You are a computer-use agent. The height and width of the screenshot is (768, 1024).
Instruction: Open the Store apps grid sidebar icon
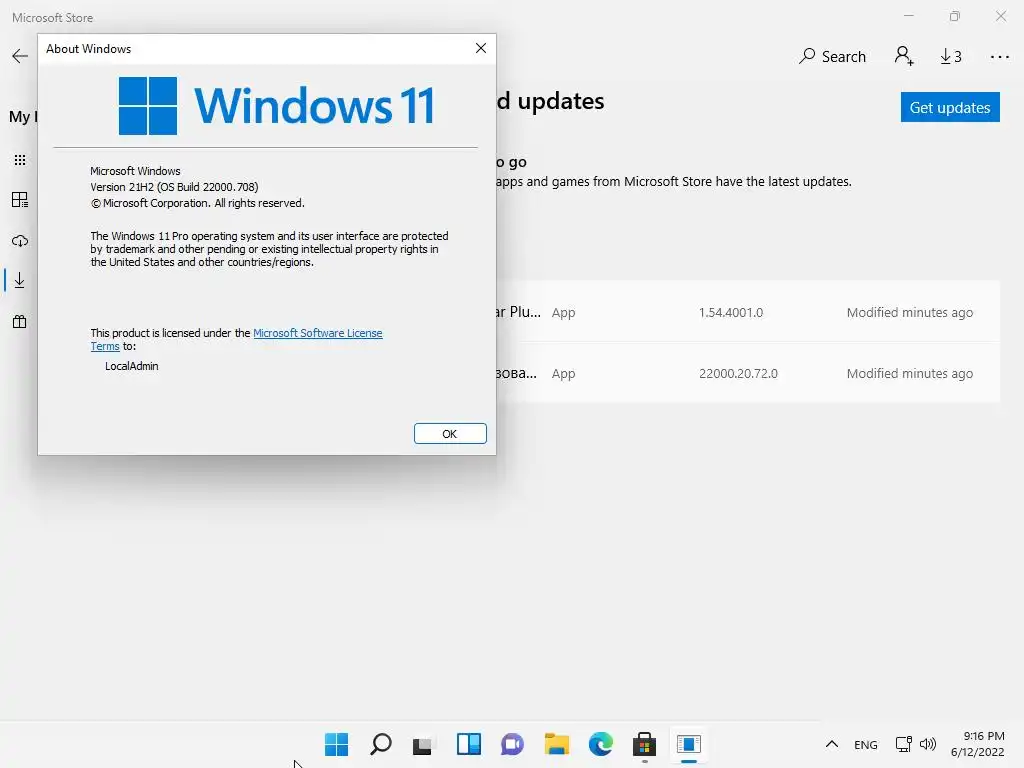pos(20,160)
